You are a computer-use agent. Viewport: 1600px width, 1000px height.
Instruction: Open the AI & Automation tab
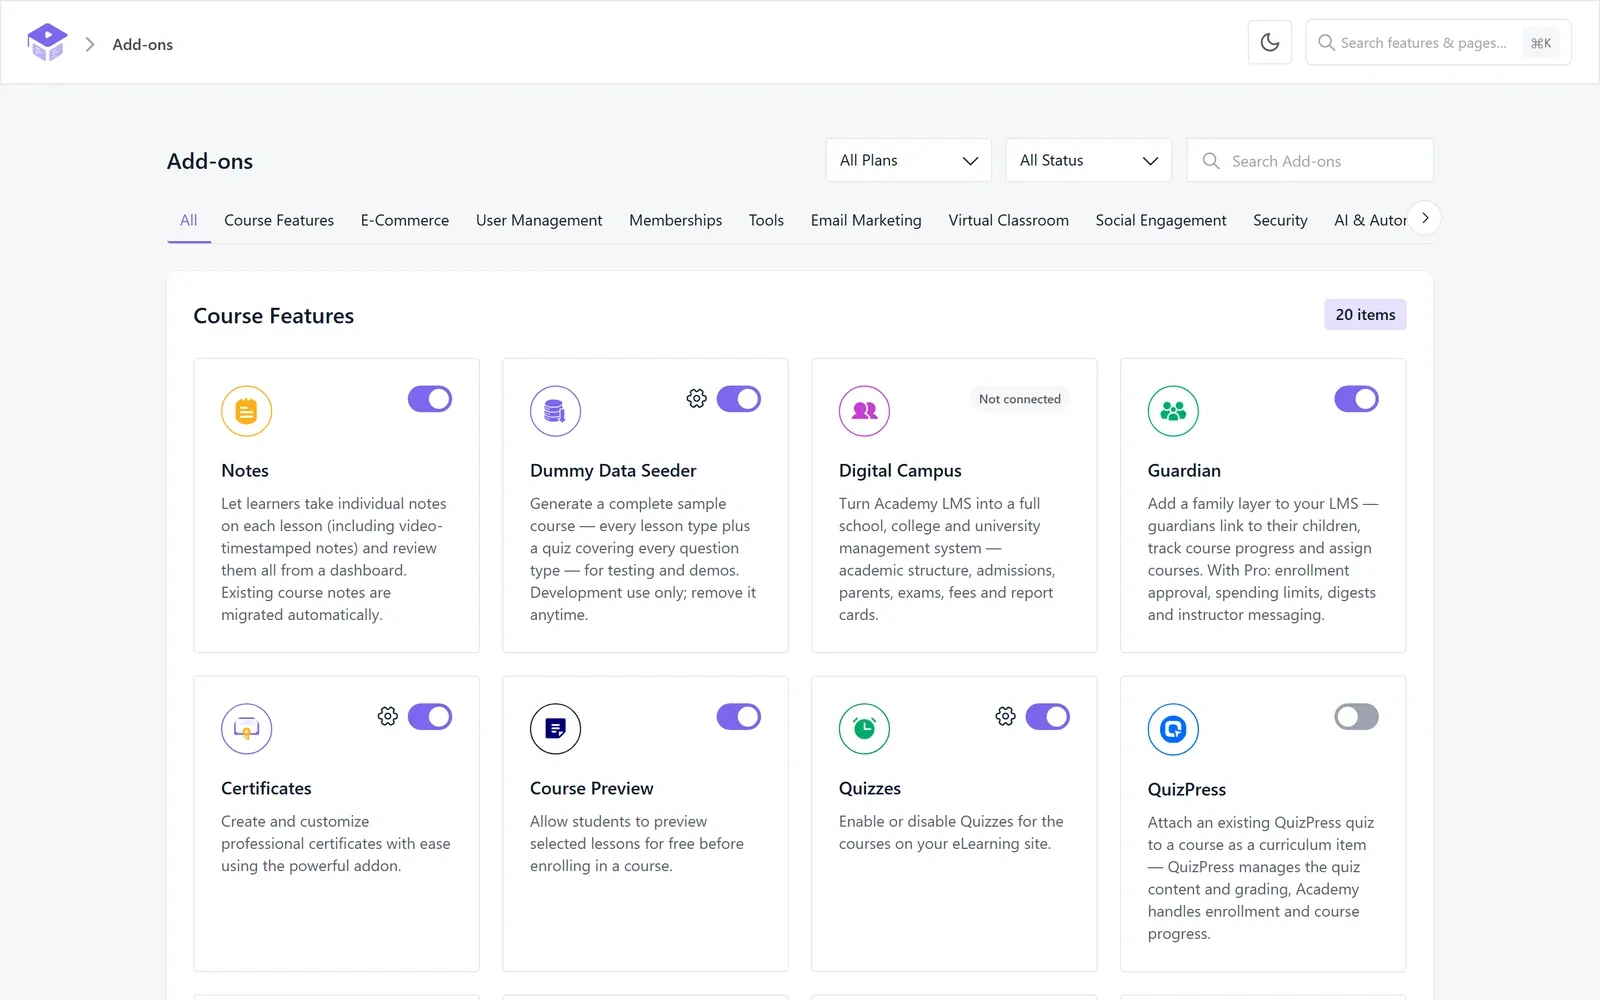click(x=1370, y=220)
